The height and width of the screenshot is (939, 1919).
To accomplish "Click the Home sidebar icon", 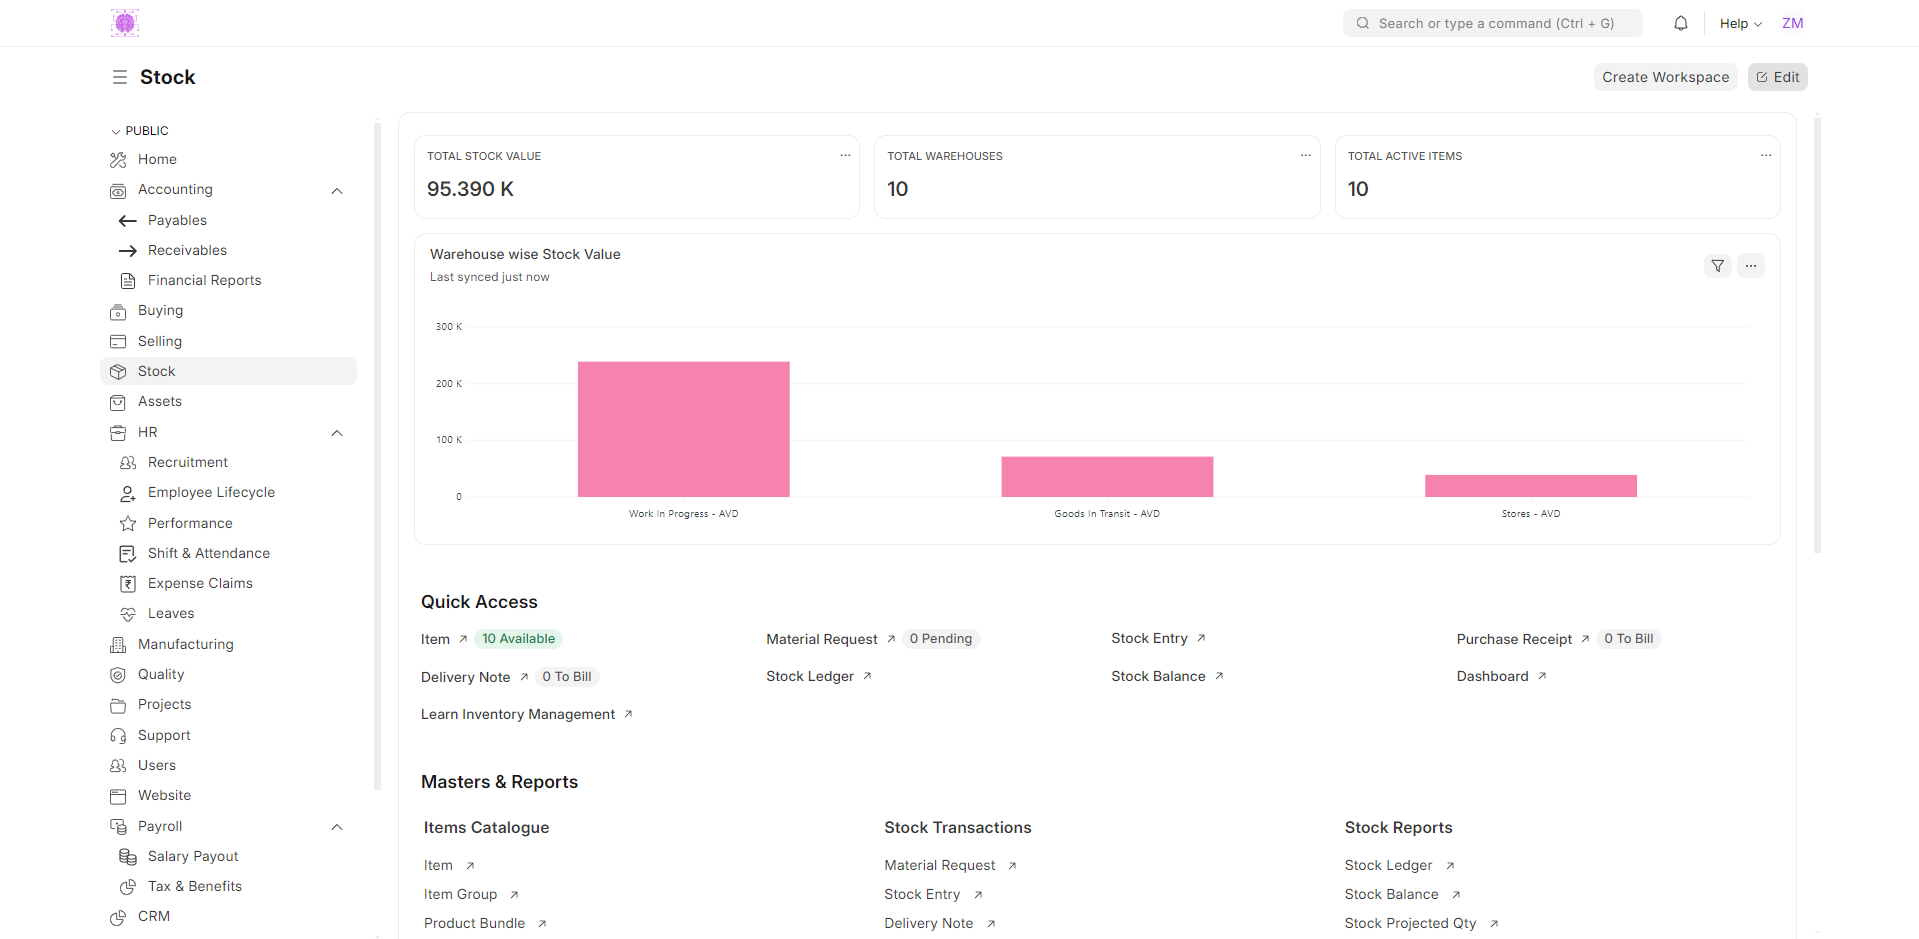I will 118,160.
